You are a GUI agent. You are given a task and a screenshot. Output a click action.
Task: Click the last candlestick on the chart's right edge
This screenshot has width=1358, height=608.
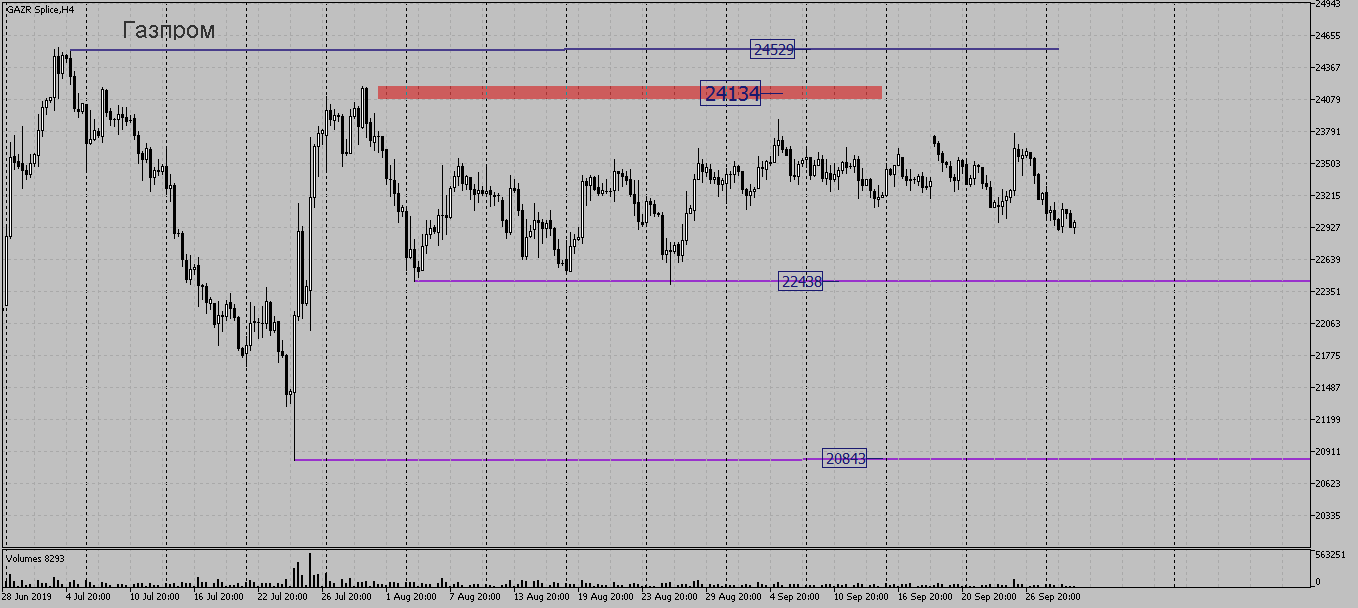[1074, 227]
